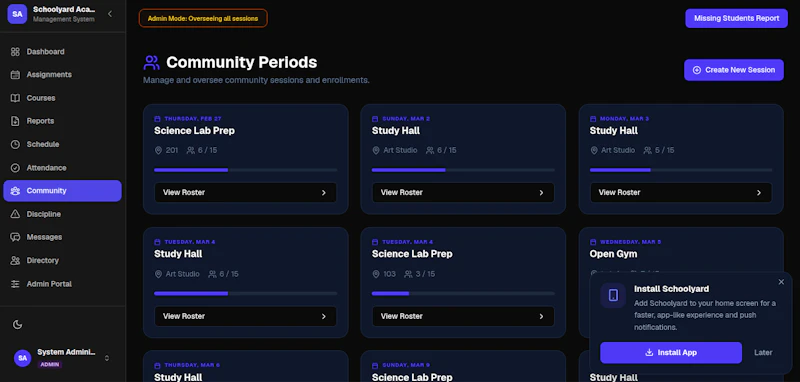Image resolution: width=800 pixels, height=382 pixels.
Task: Click the Courses book icon
Action: tap(15, 98)
